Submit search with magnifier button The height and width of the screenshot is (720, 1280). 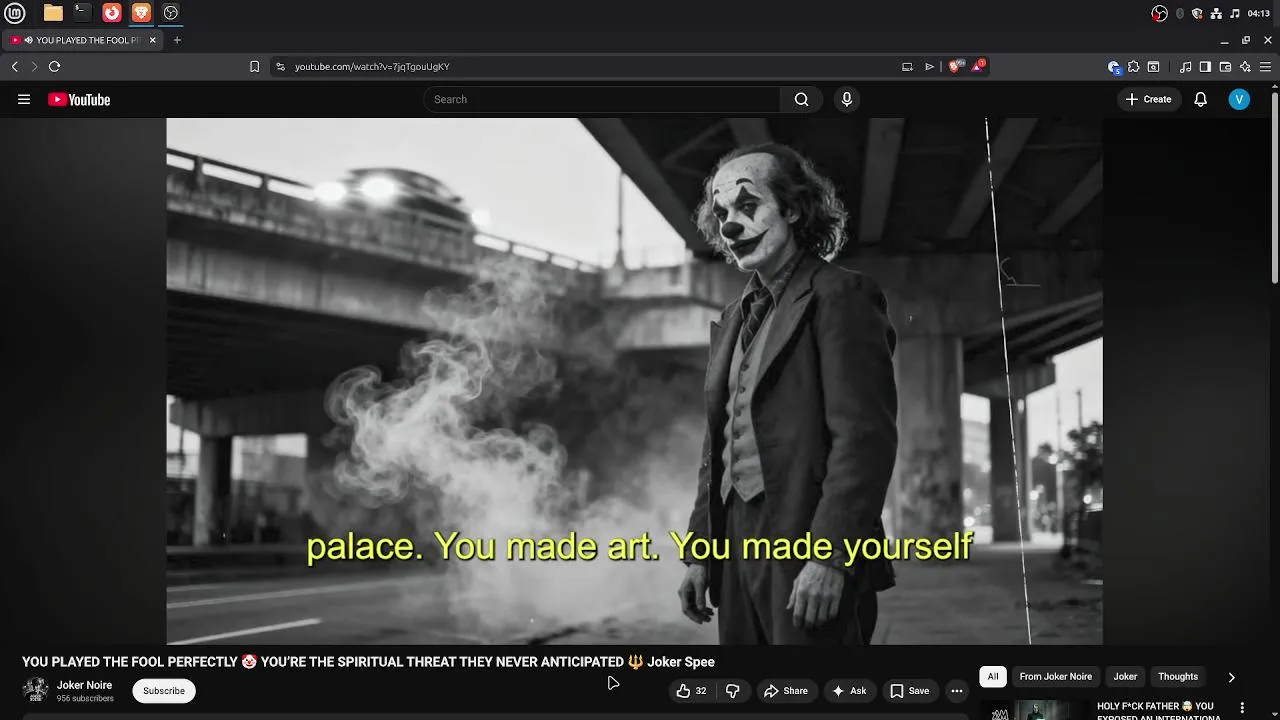[801, 99]
